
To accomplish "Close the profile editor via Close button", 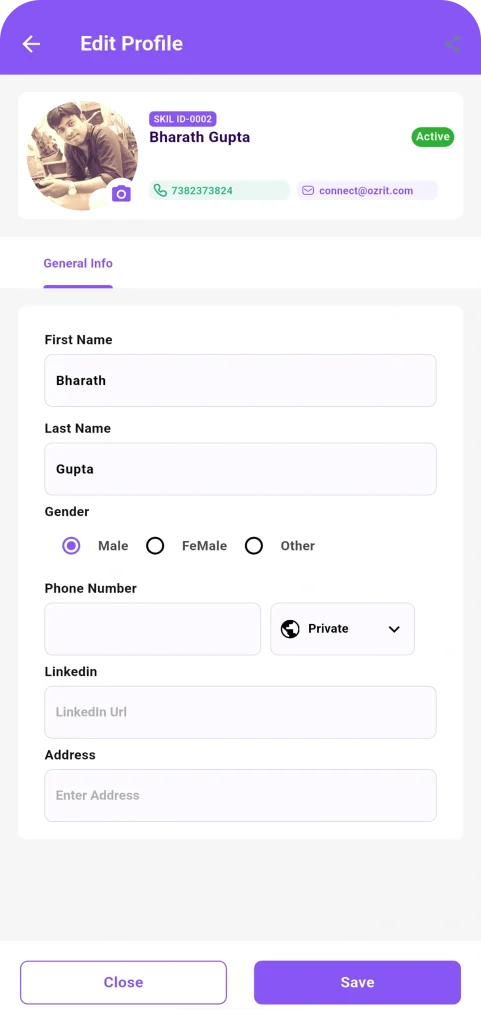I will tap(123, 982).
